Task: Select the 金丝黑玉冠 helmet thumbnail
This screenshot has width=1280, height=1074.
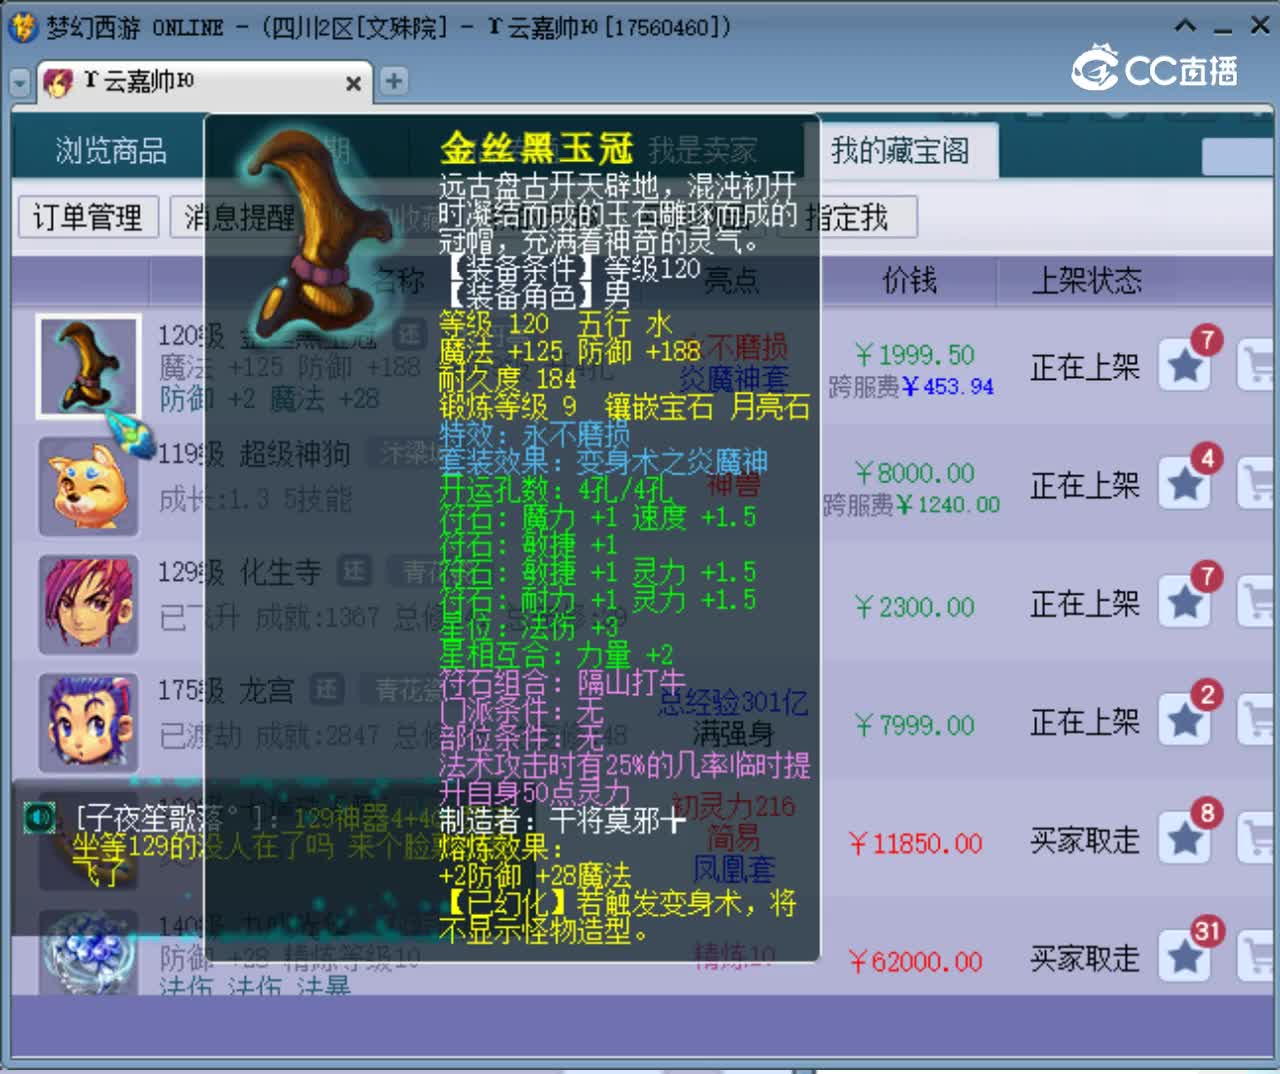Action: pos(88,366)
